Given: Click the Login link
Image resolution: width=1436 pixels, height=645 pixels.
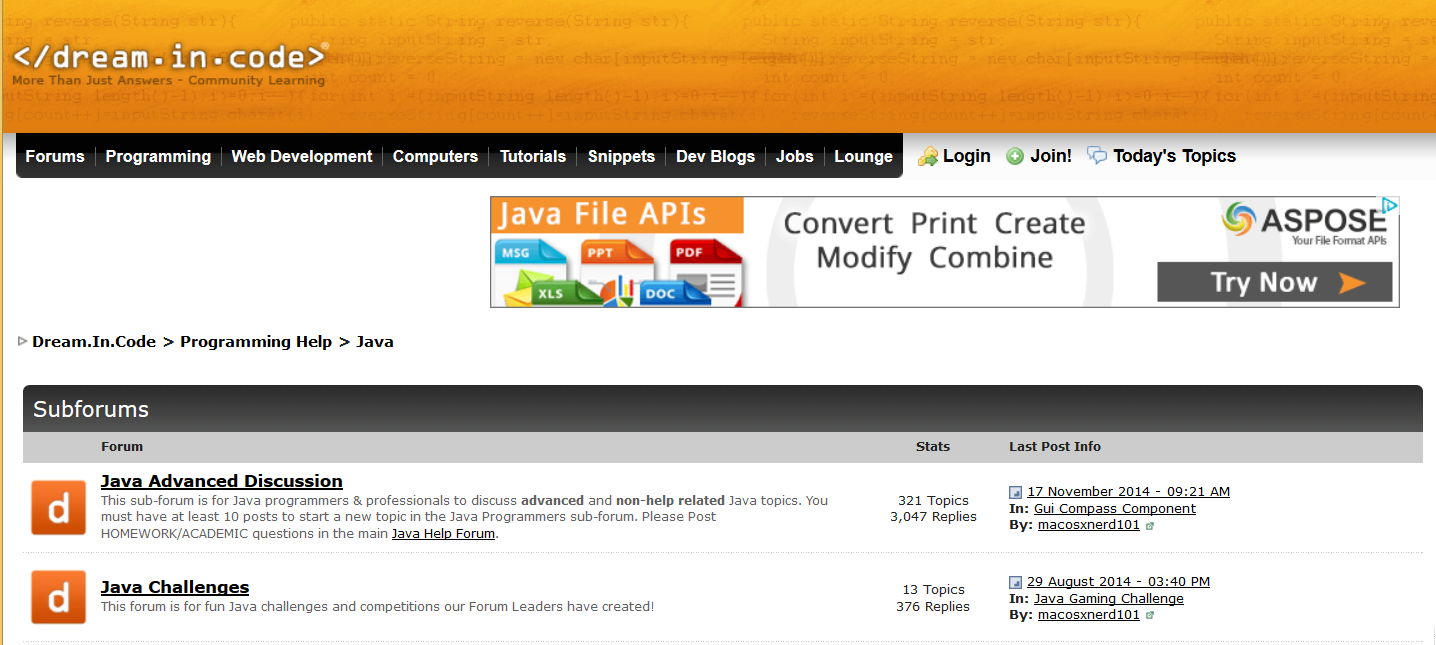Looking at the screenshot, I should click(966, 156).
